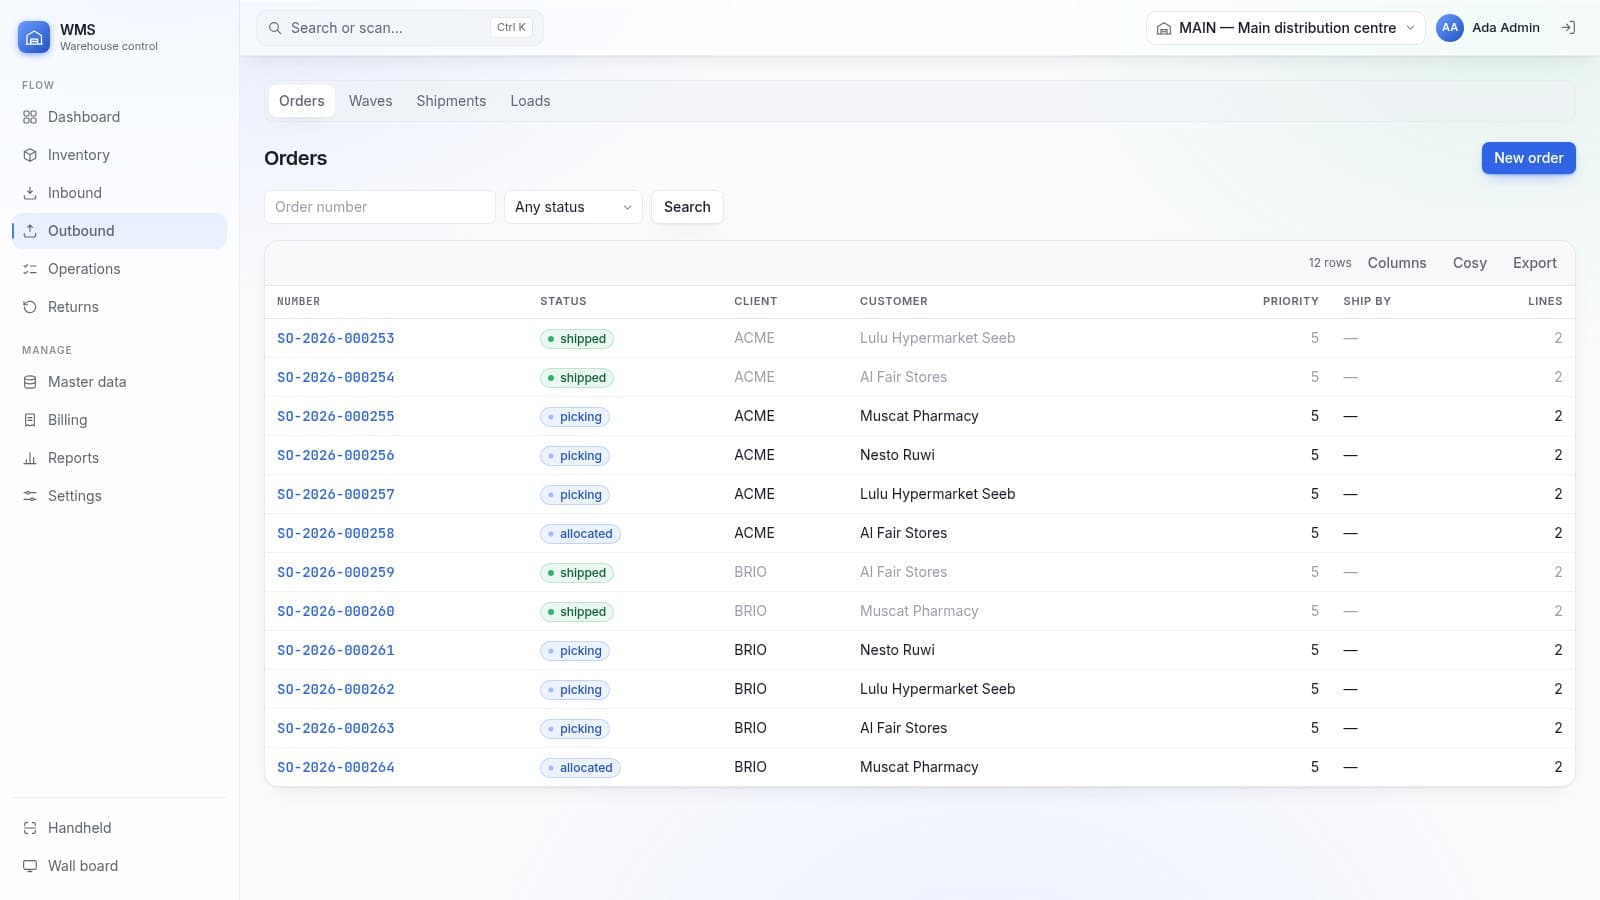
Task: Open order SO-2026-000255
Action: pos(336,416)
